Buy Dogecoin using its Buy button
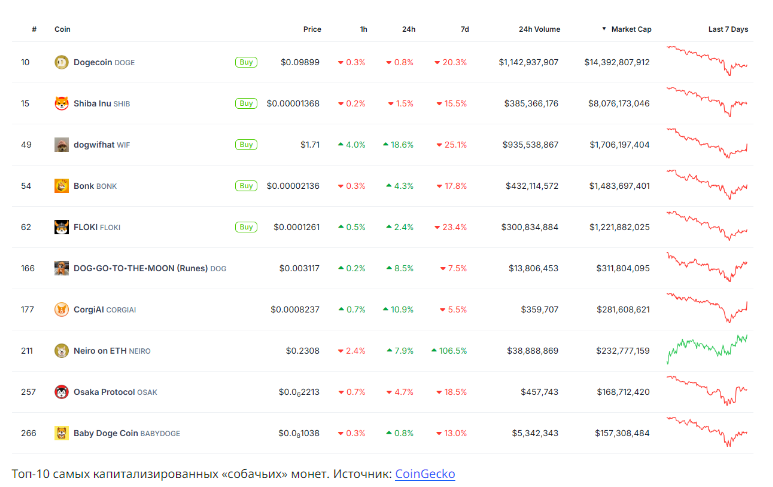Viewport: 773px width, 487px height. point(246,62)
